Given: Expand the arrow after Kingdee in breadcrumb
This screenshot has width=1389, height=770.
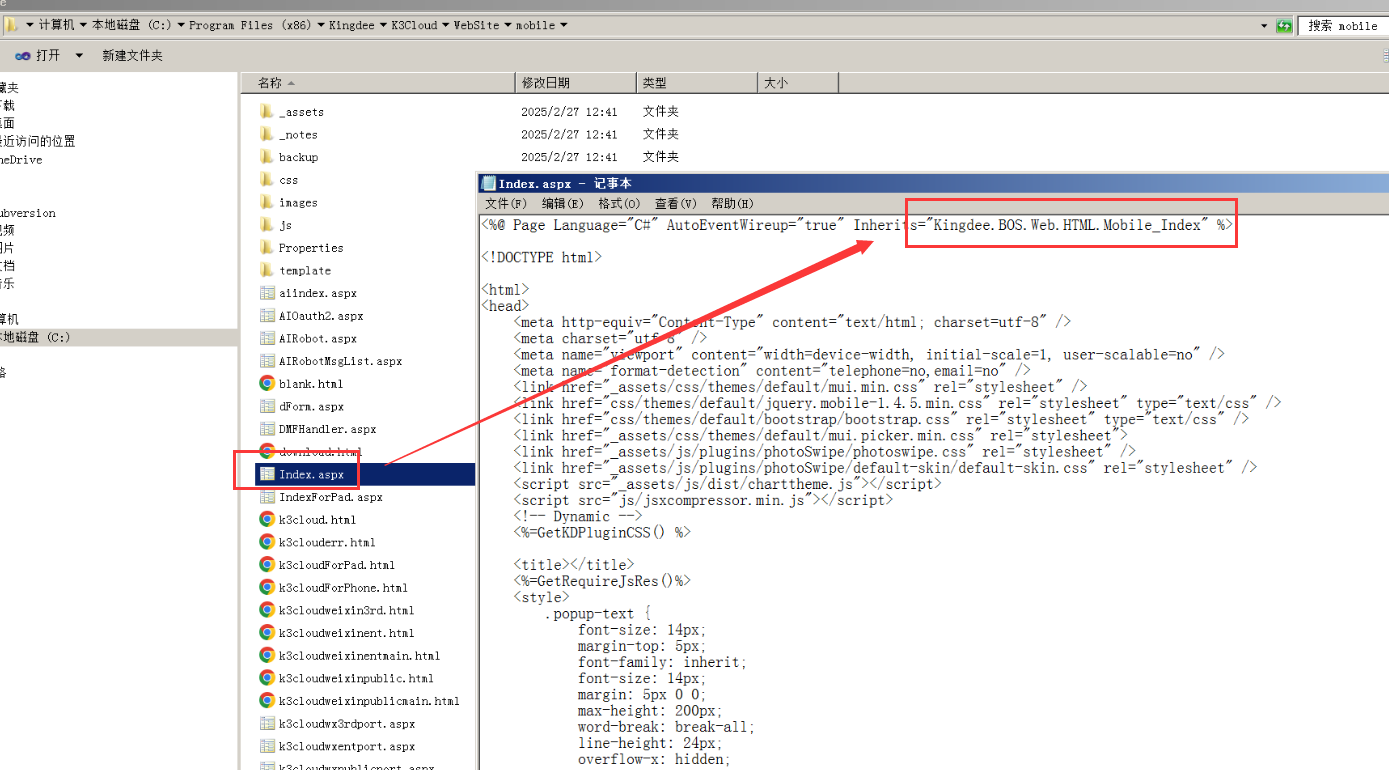Looking at the screenshot, I should click(384, 25).
